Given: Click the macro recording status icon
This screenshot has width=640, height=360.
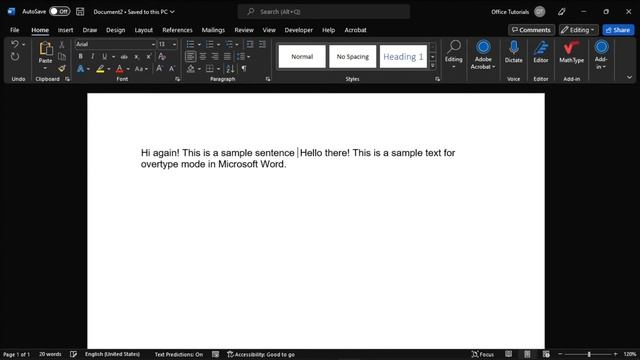Looking at the screenshot, I should pos(216,354).
